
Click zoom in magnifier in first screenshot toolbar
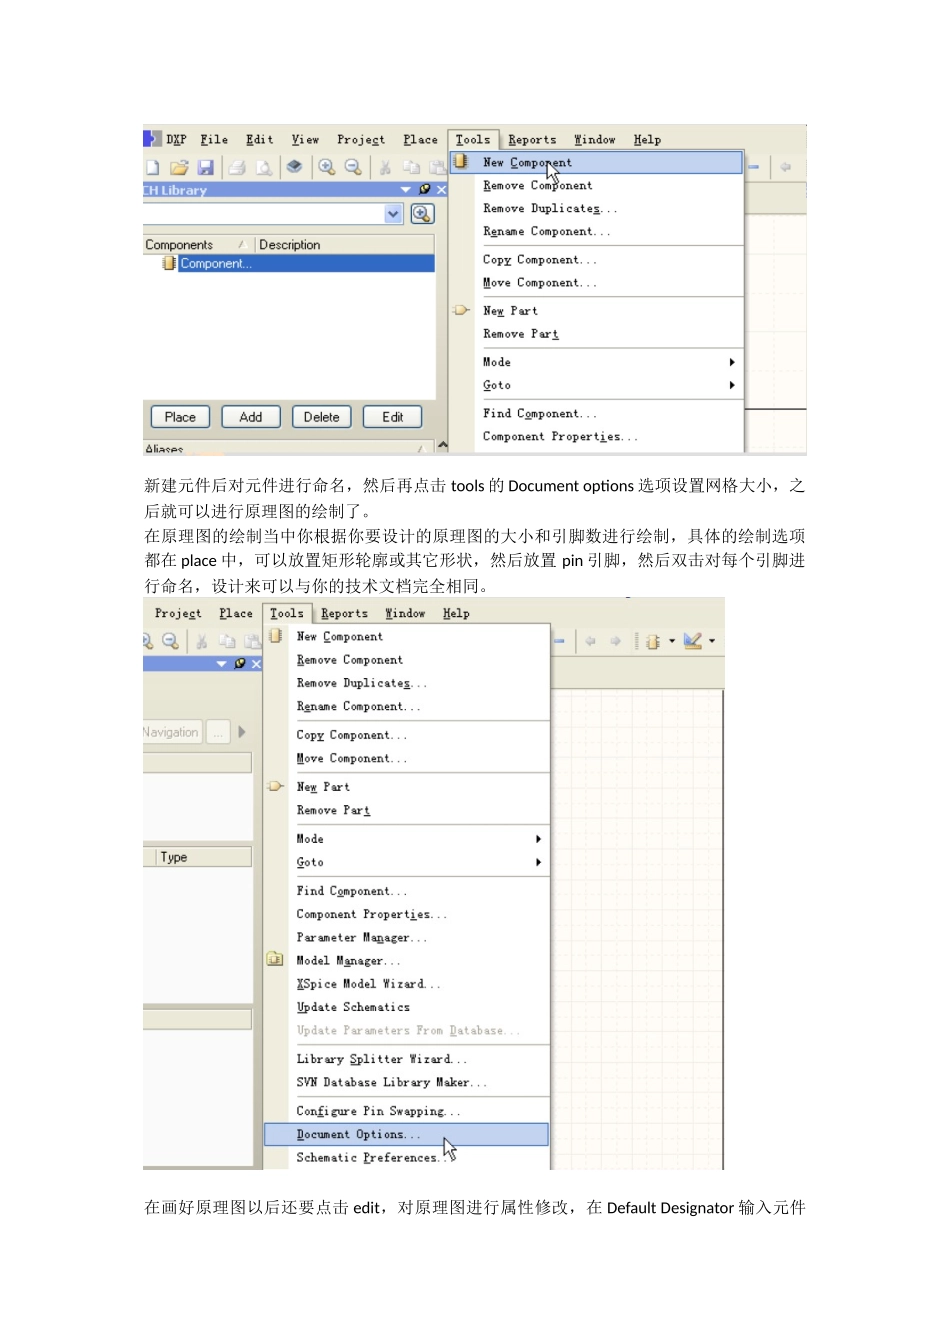click(326, 167)
